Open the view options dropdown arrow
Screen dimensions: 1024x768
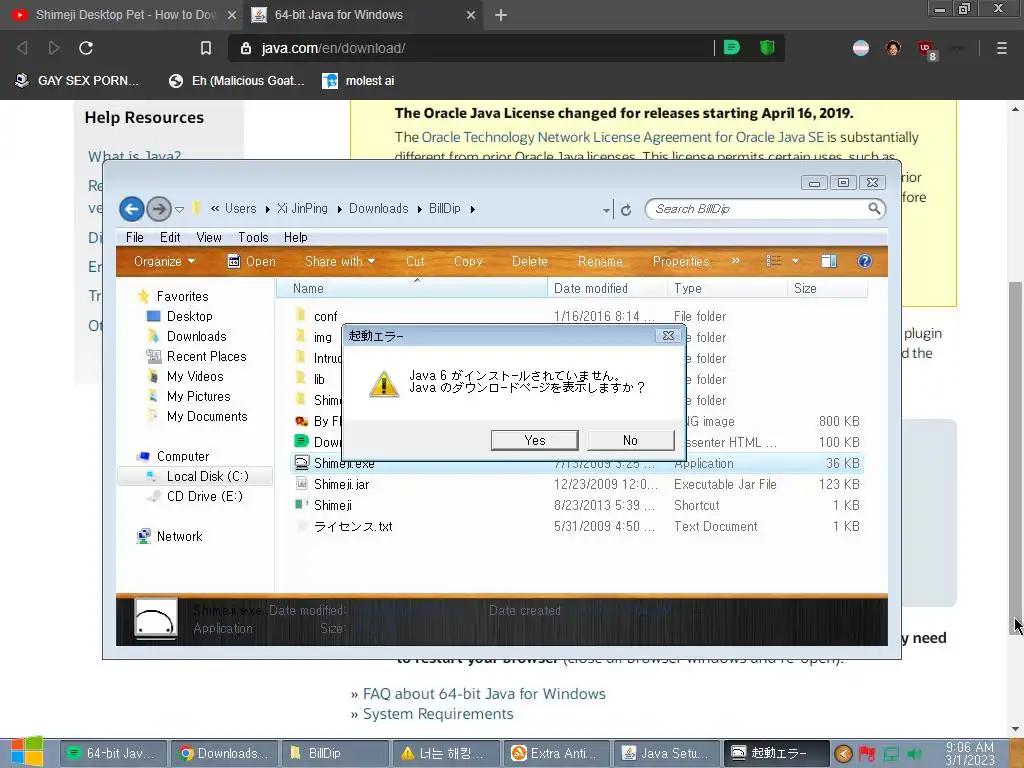[795, 261]
